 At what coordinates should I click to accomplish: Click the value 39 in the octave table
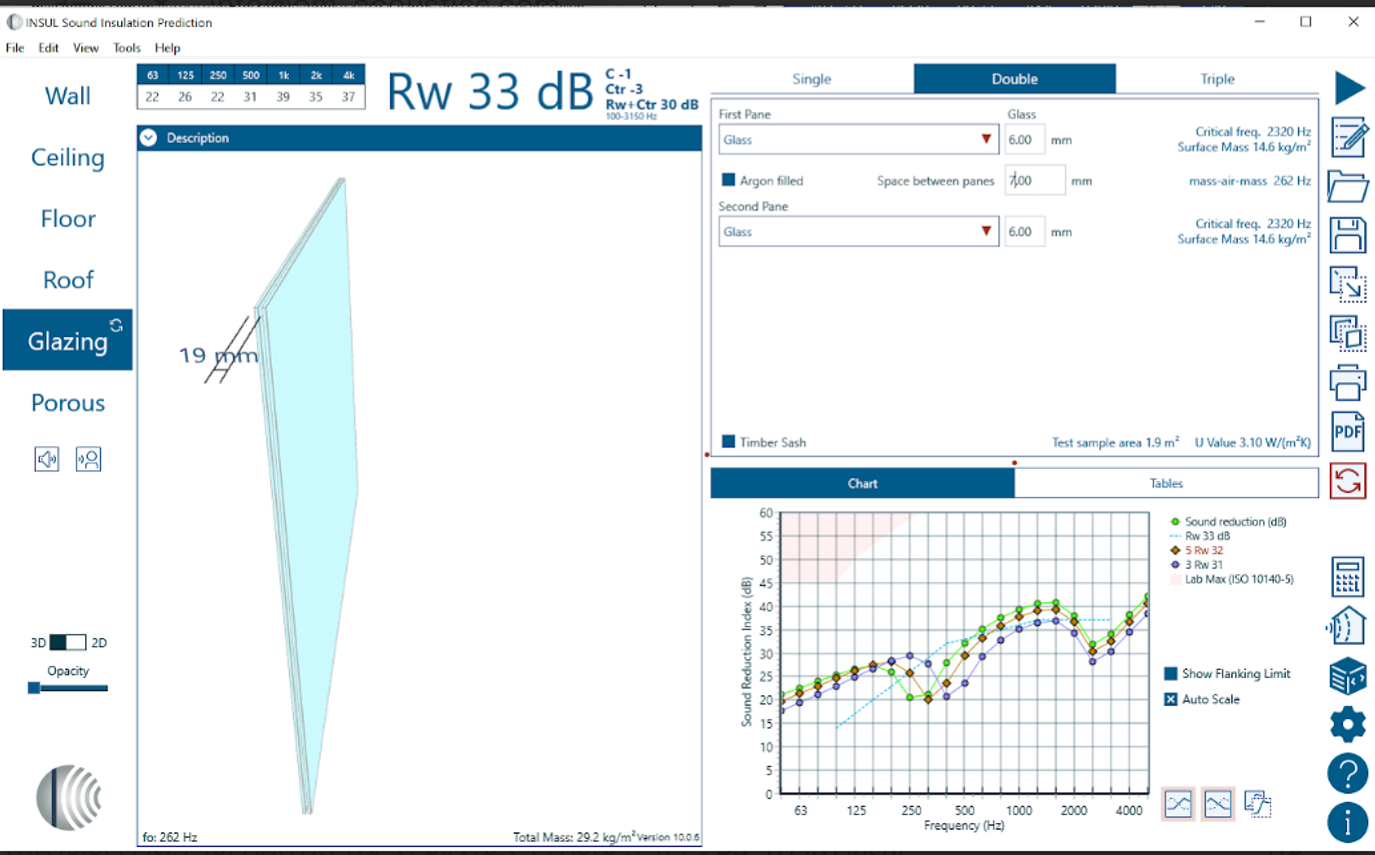pos(284,97)
